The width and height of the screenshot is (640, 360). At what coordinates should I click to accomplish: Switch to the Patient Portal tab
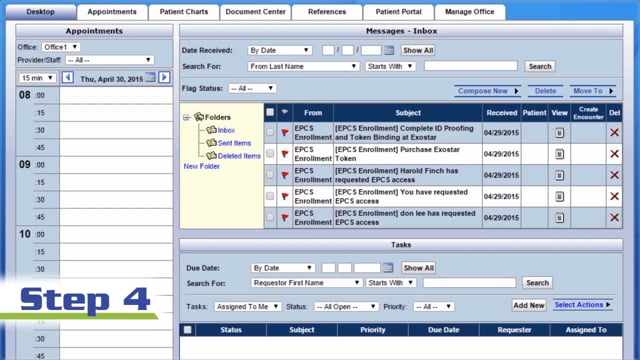pyautogui.click(x=398, y=12)
